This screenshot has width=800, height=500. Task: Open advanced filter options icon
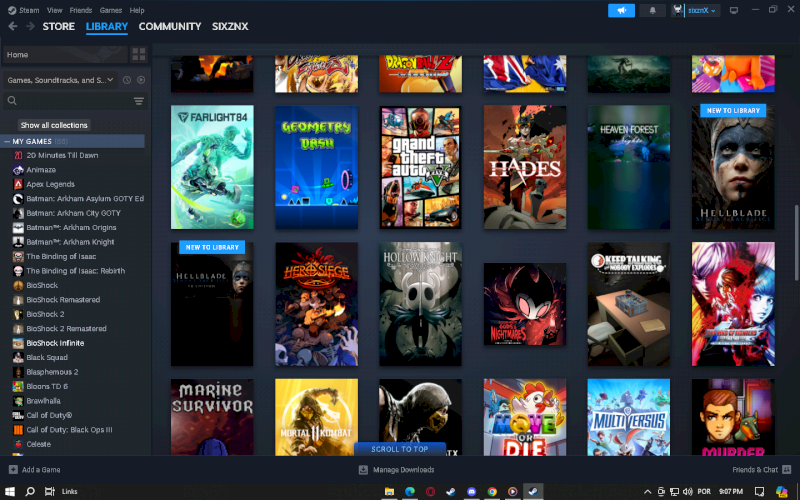(x=139, y=101)
